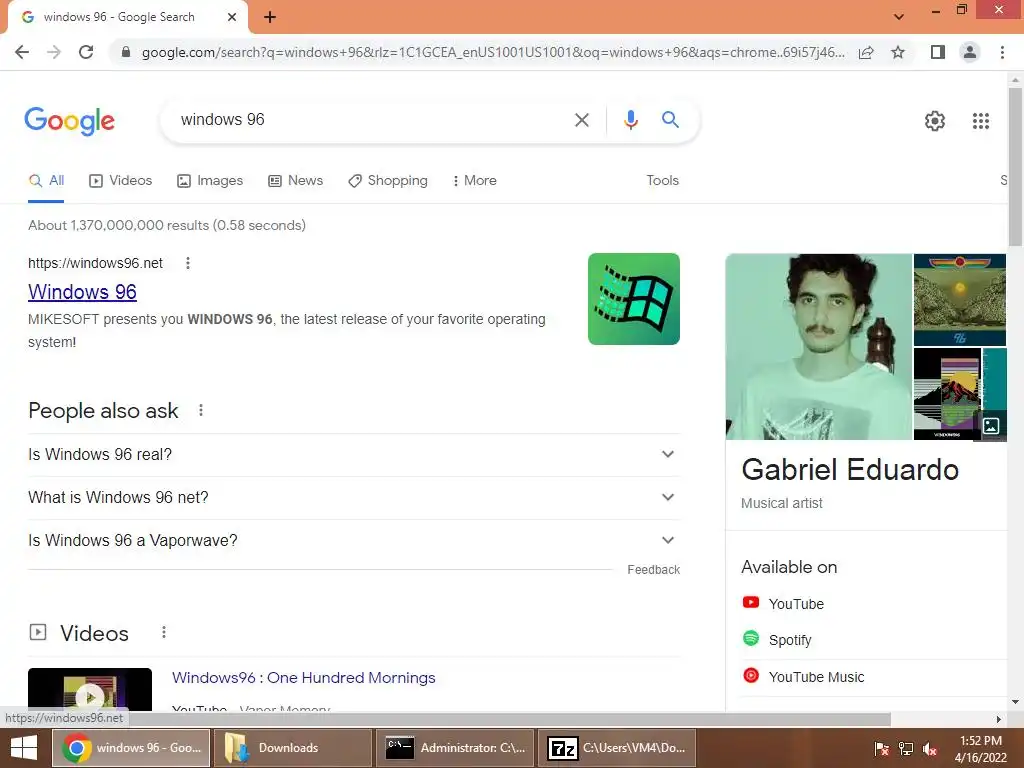This screenshot has width=1024, height=768.
Task: Bookmark this tab with the star icon
Action: coord(898,52)
